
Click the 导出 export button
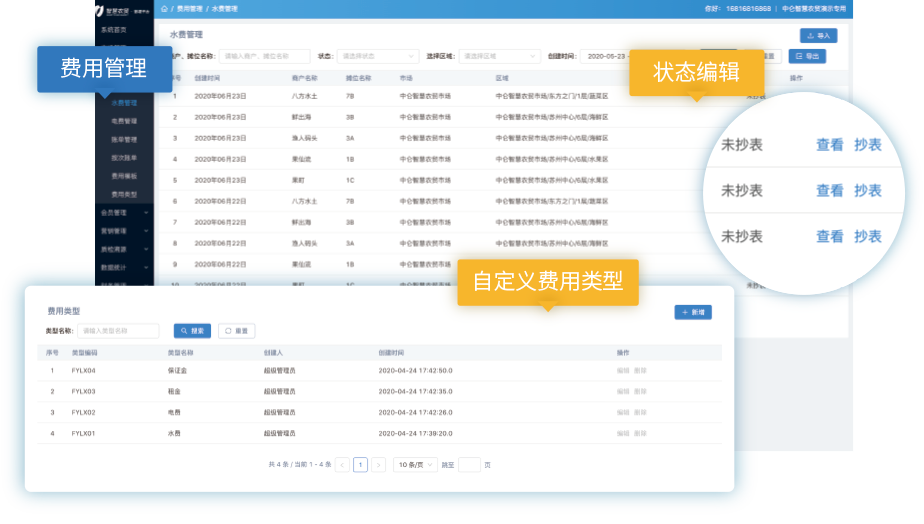click(807, 57)
